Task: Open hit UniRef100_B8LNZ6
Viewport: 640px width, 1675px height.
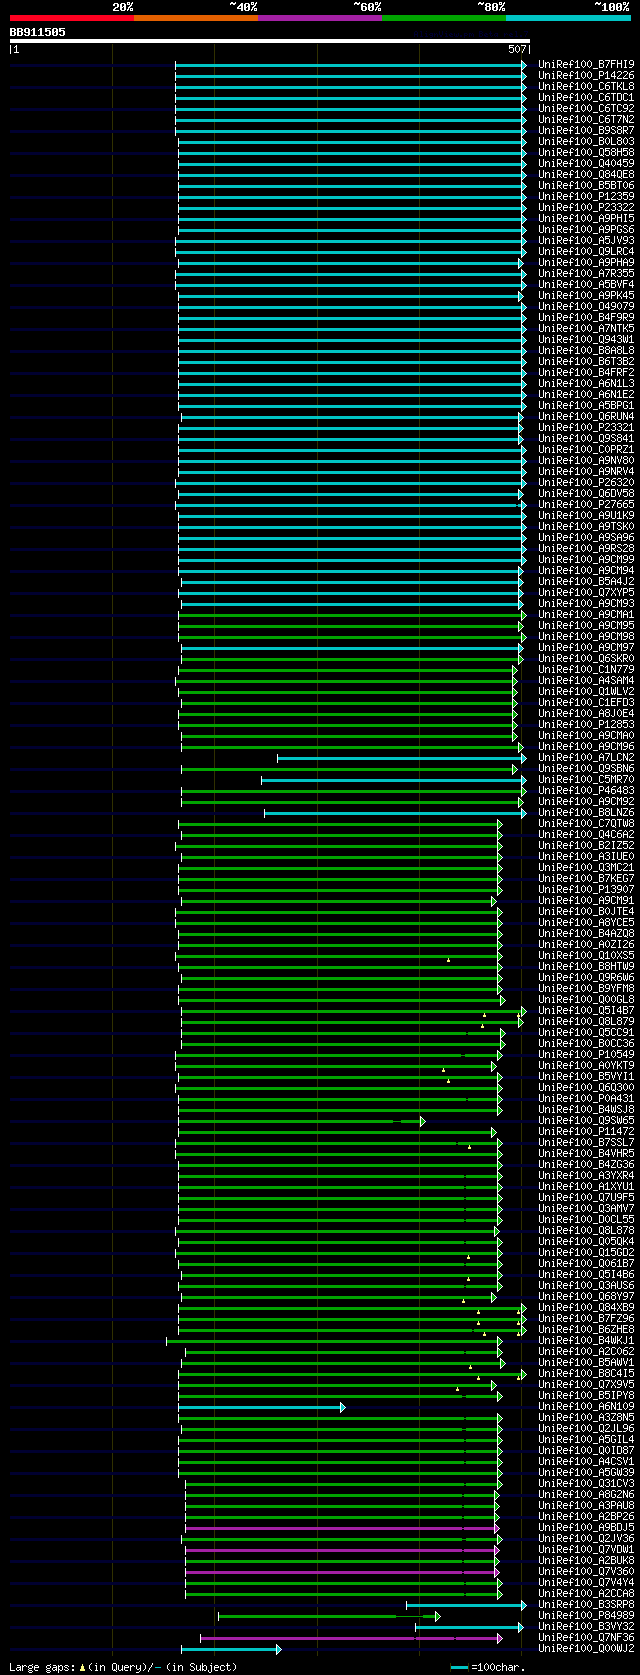Action: pos(586,812)
